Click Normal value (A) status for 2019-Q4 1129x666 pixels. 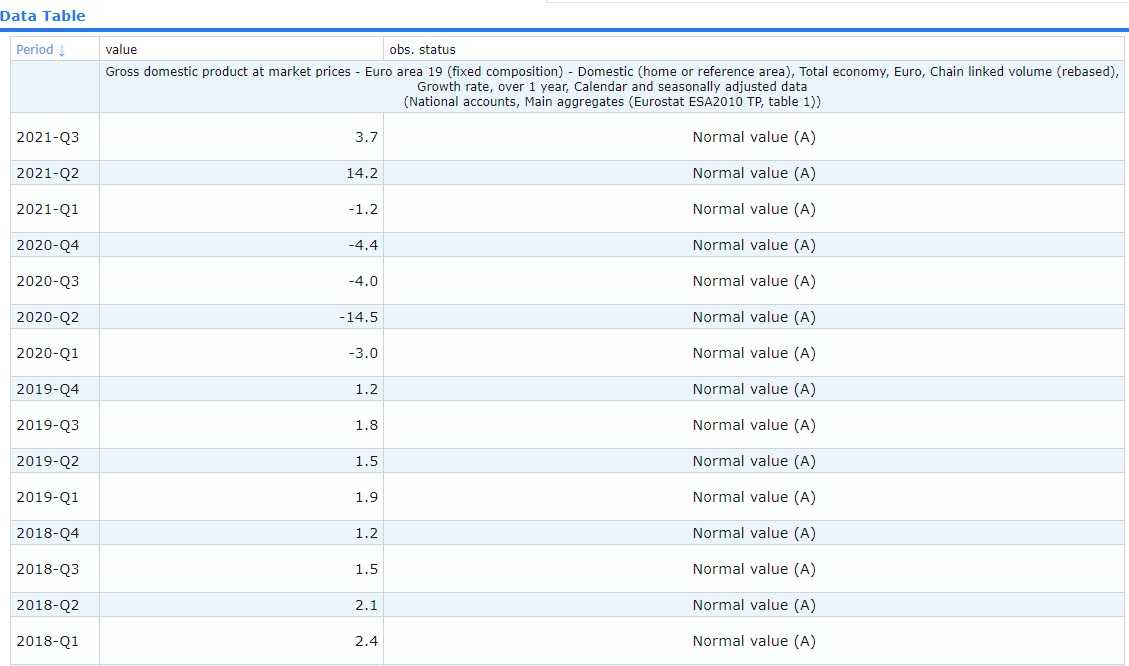(753, 389)
